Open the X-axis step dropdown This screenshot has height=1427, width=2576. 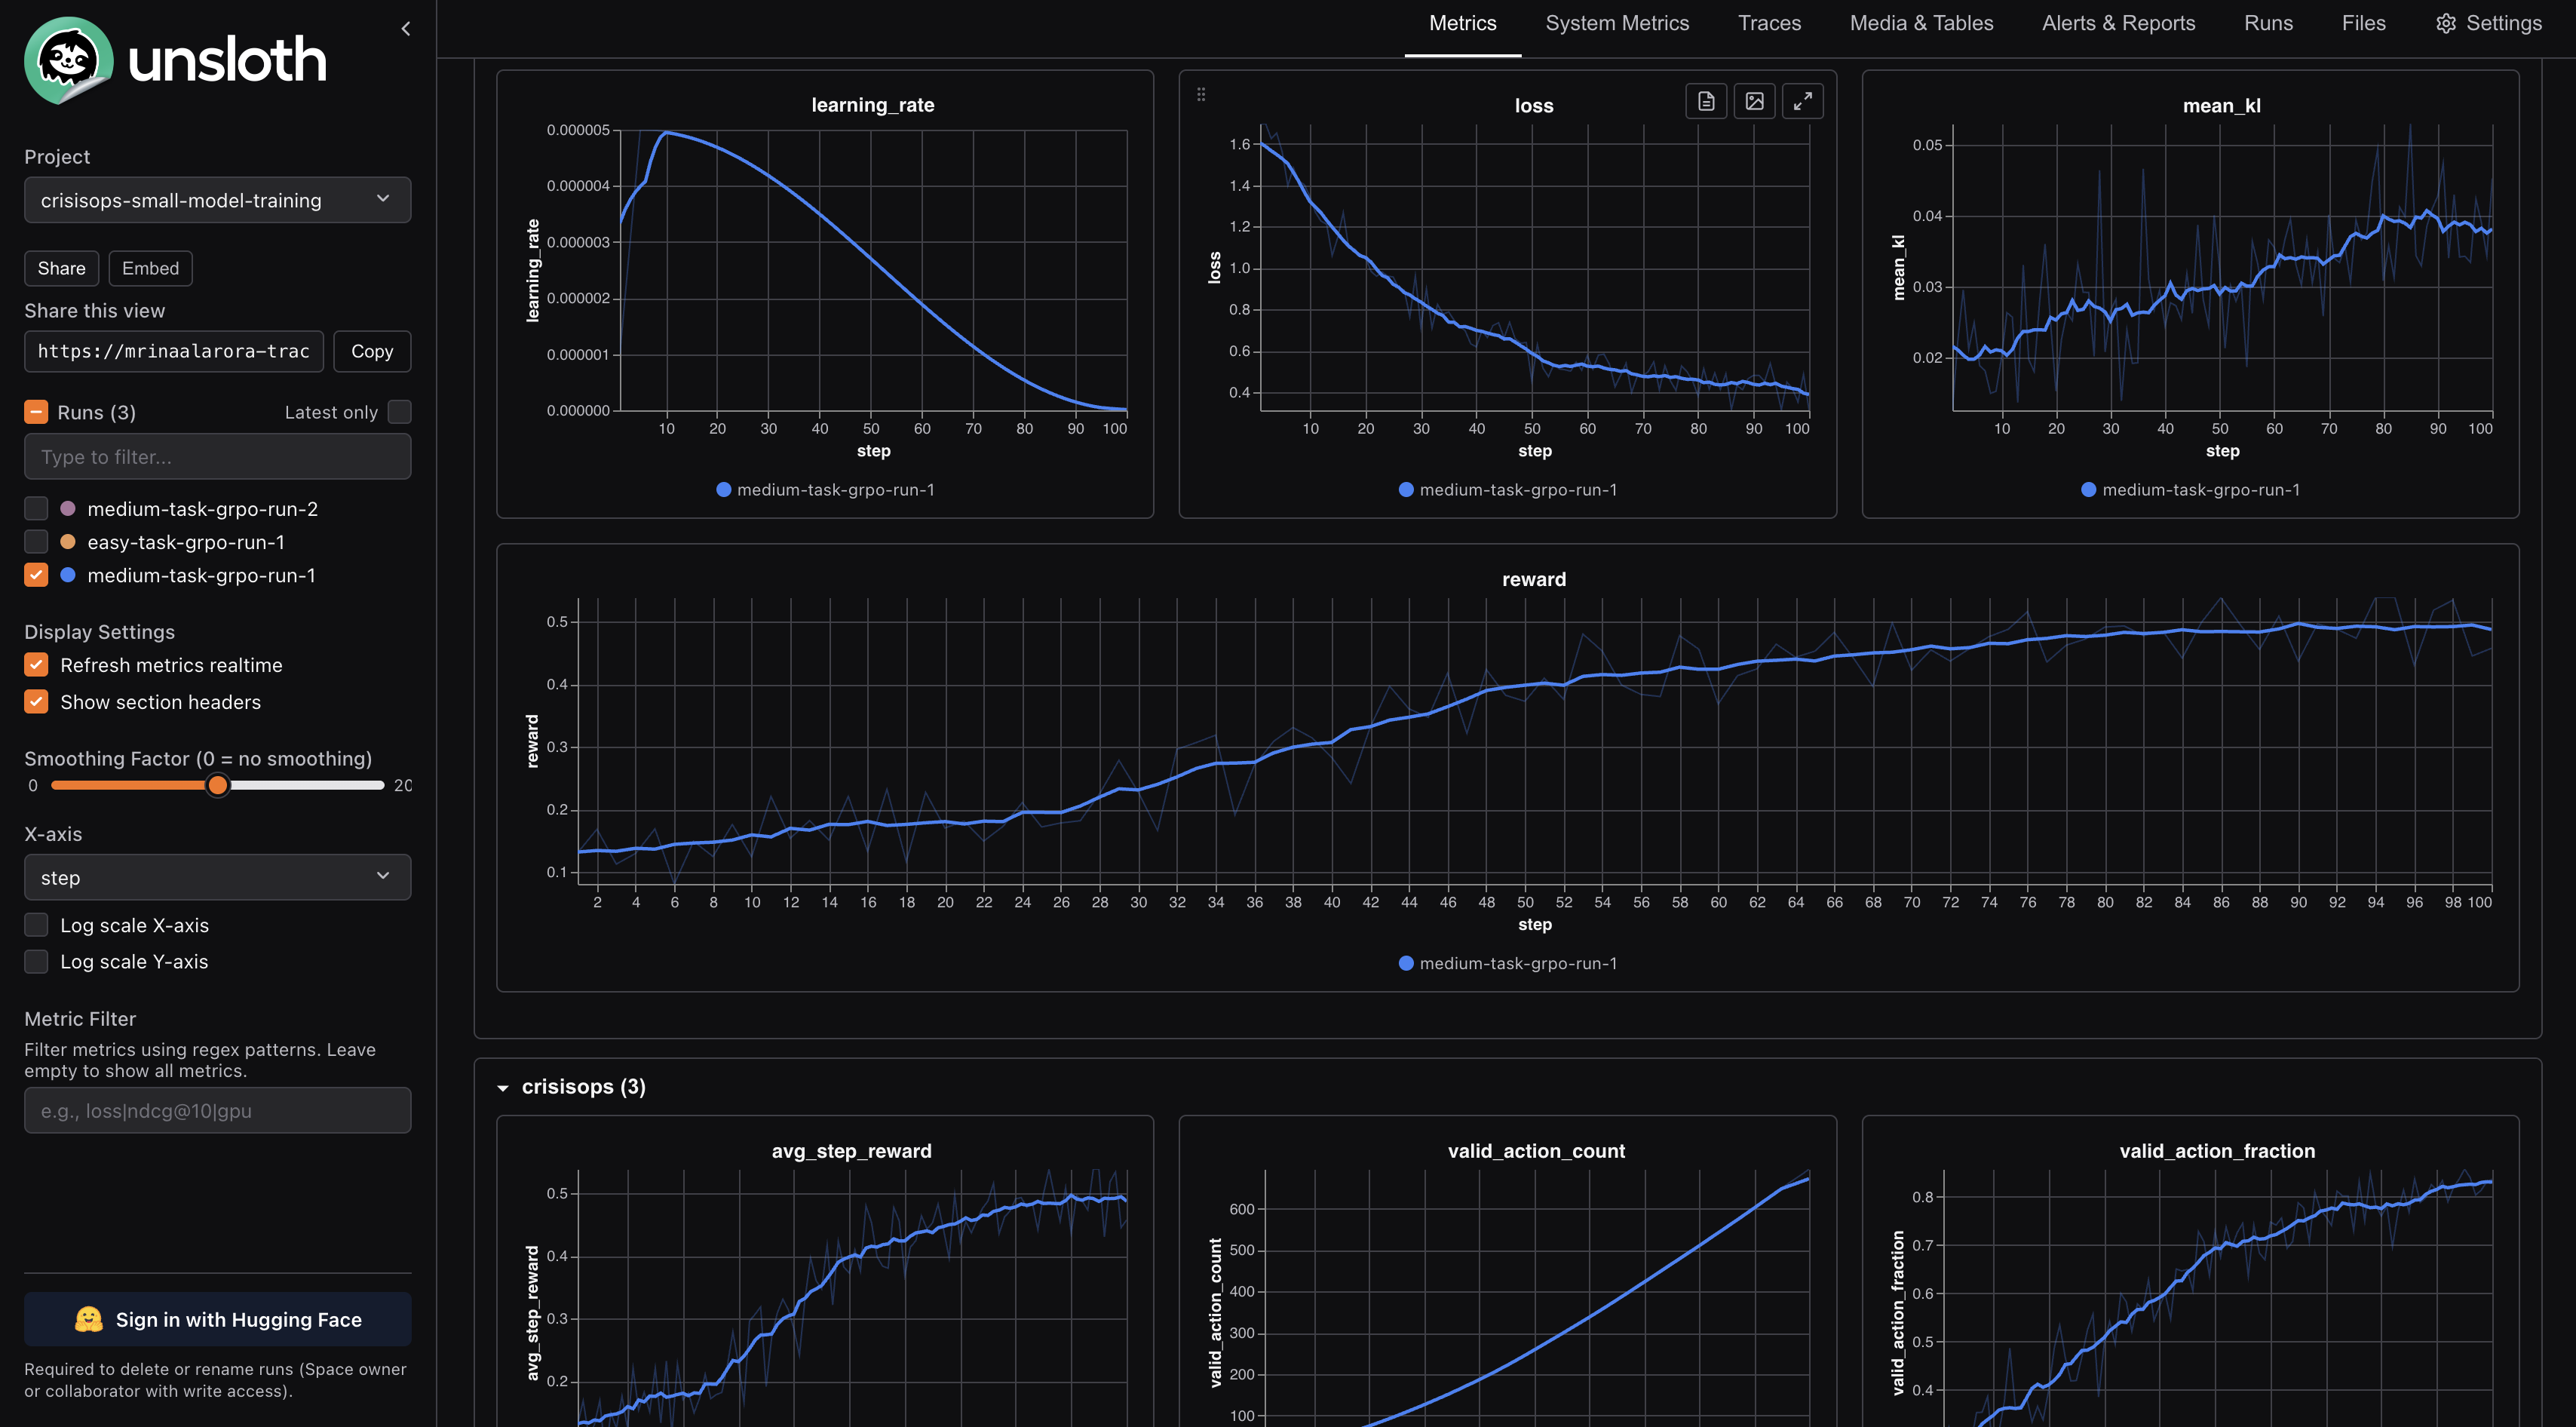217,877
